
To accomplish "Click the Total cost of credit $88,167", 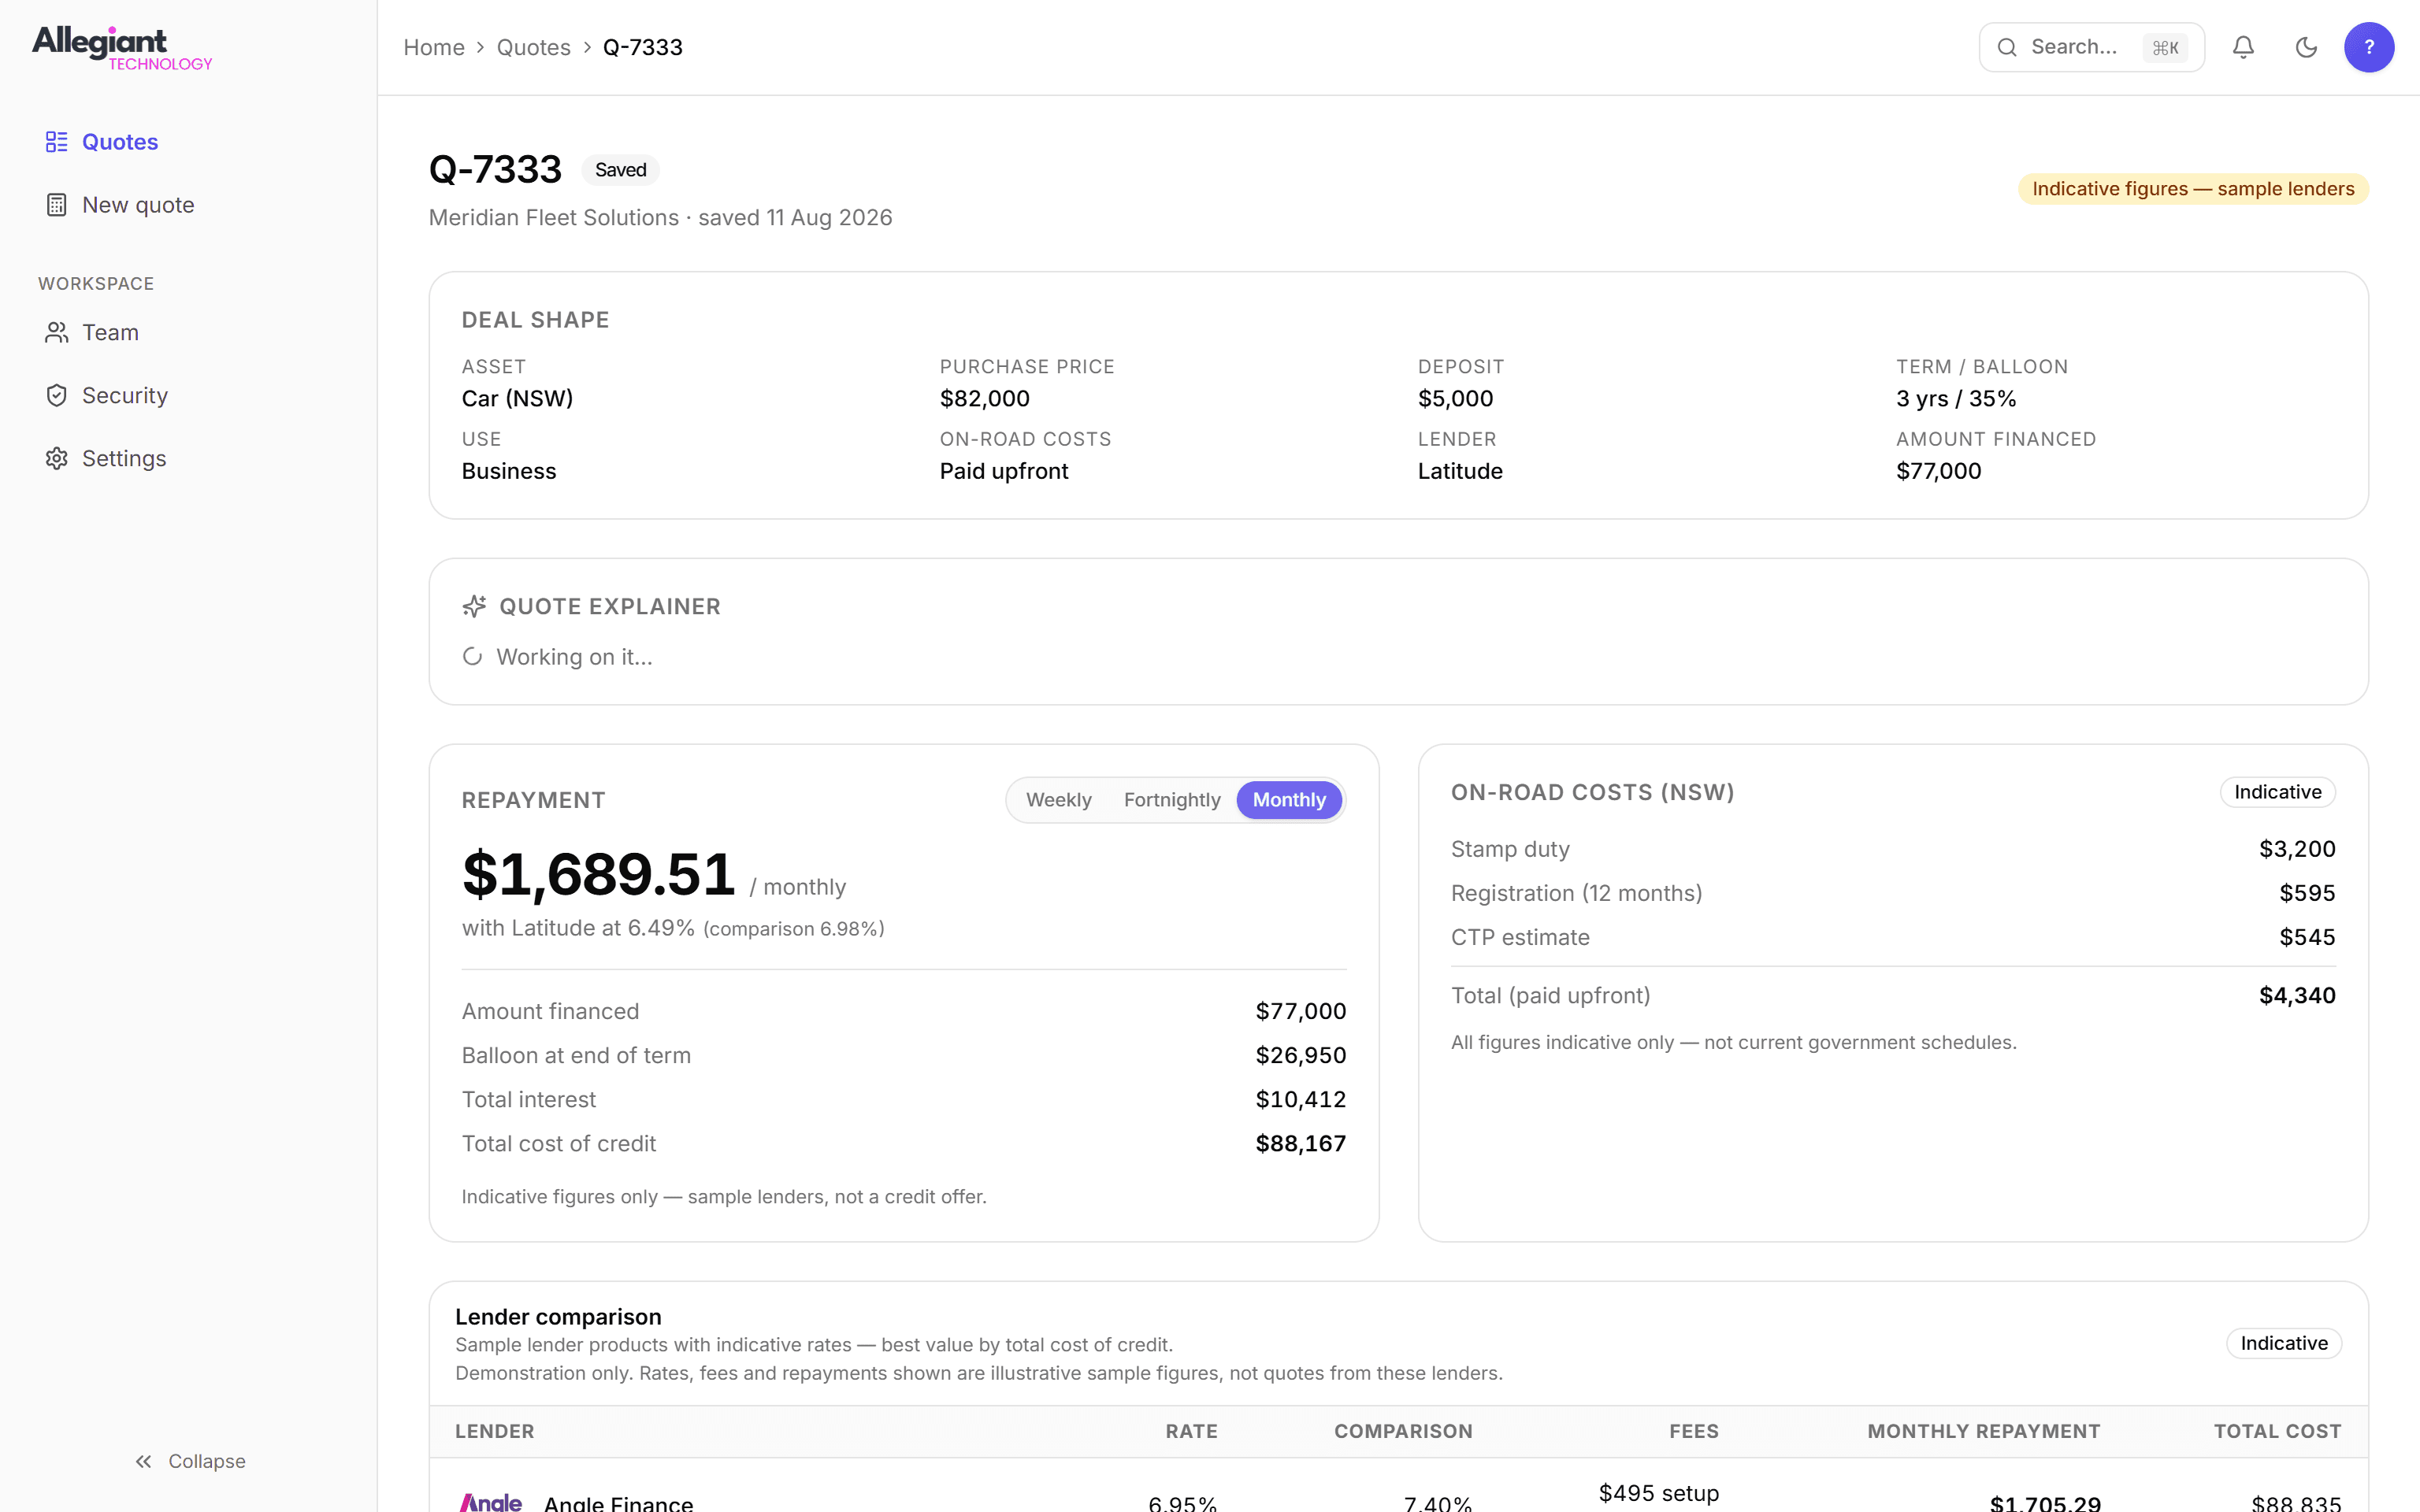I will [x=1300, y=1143].
